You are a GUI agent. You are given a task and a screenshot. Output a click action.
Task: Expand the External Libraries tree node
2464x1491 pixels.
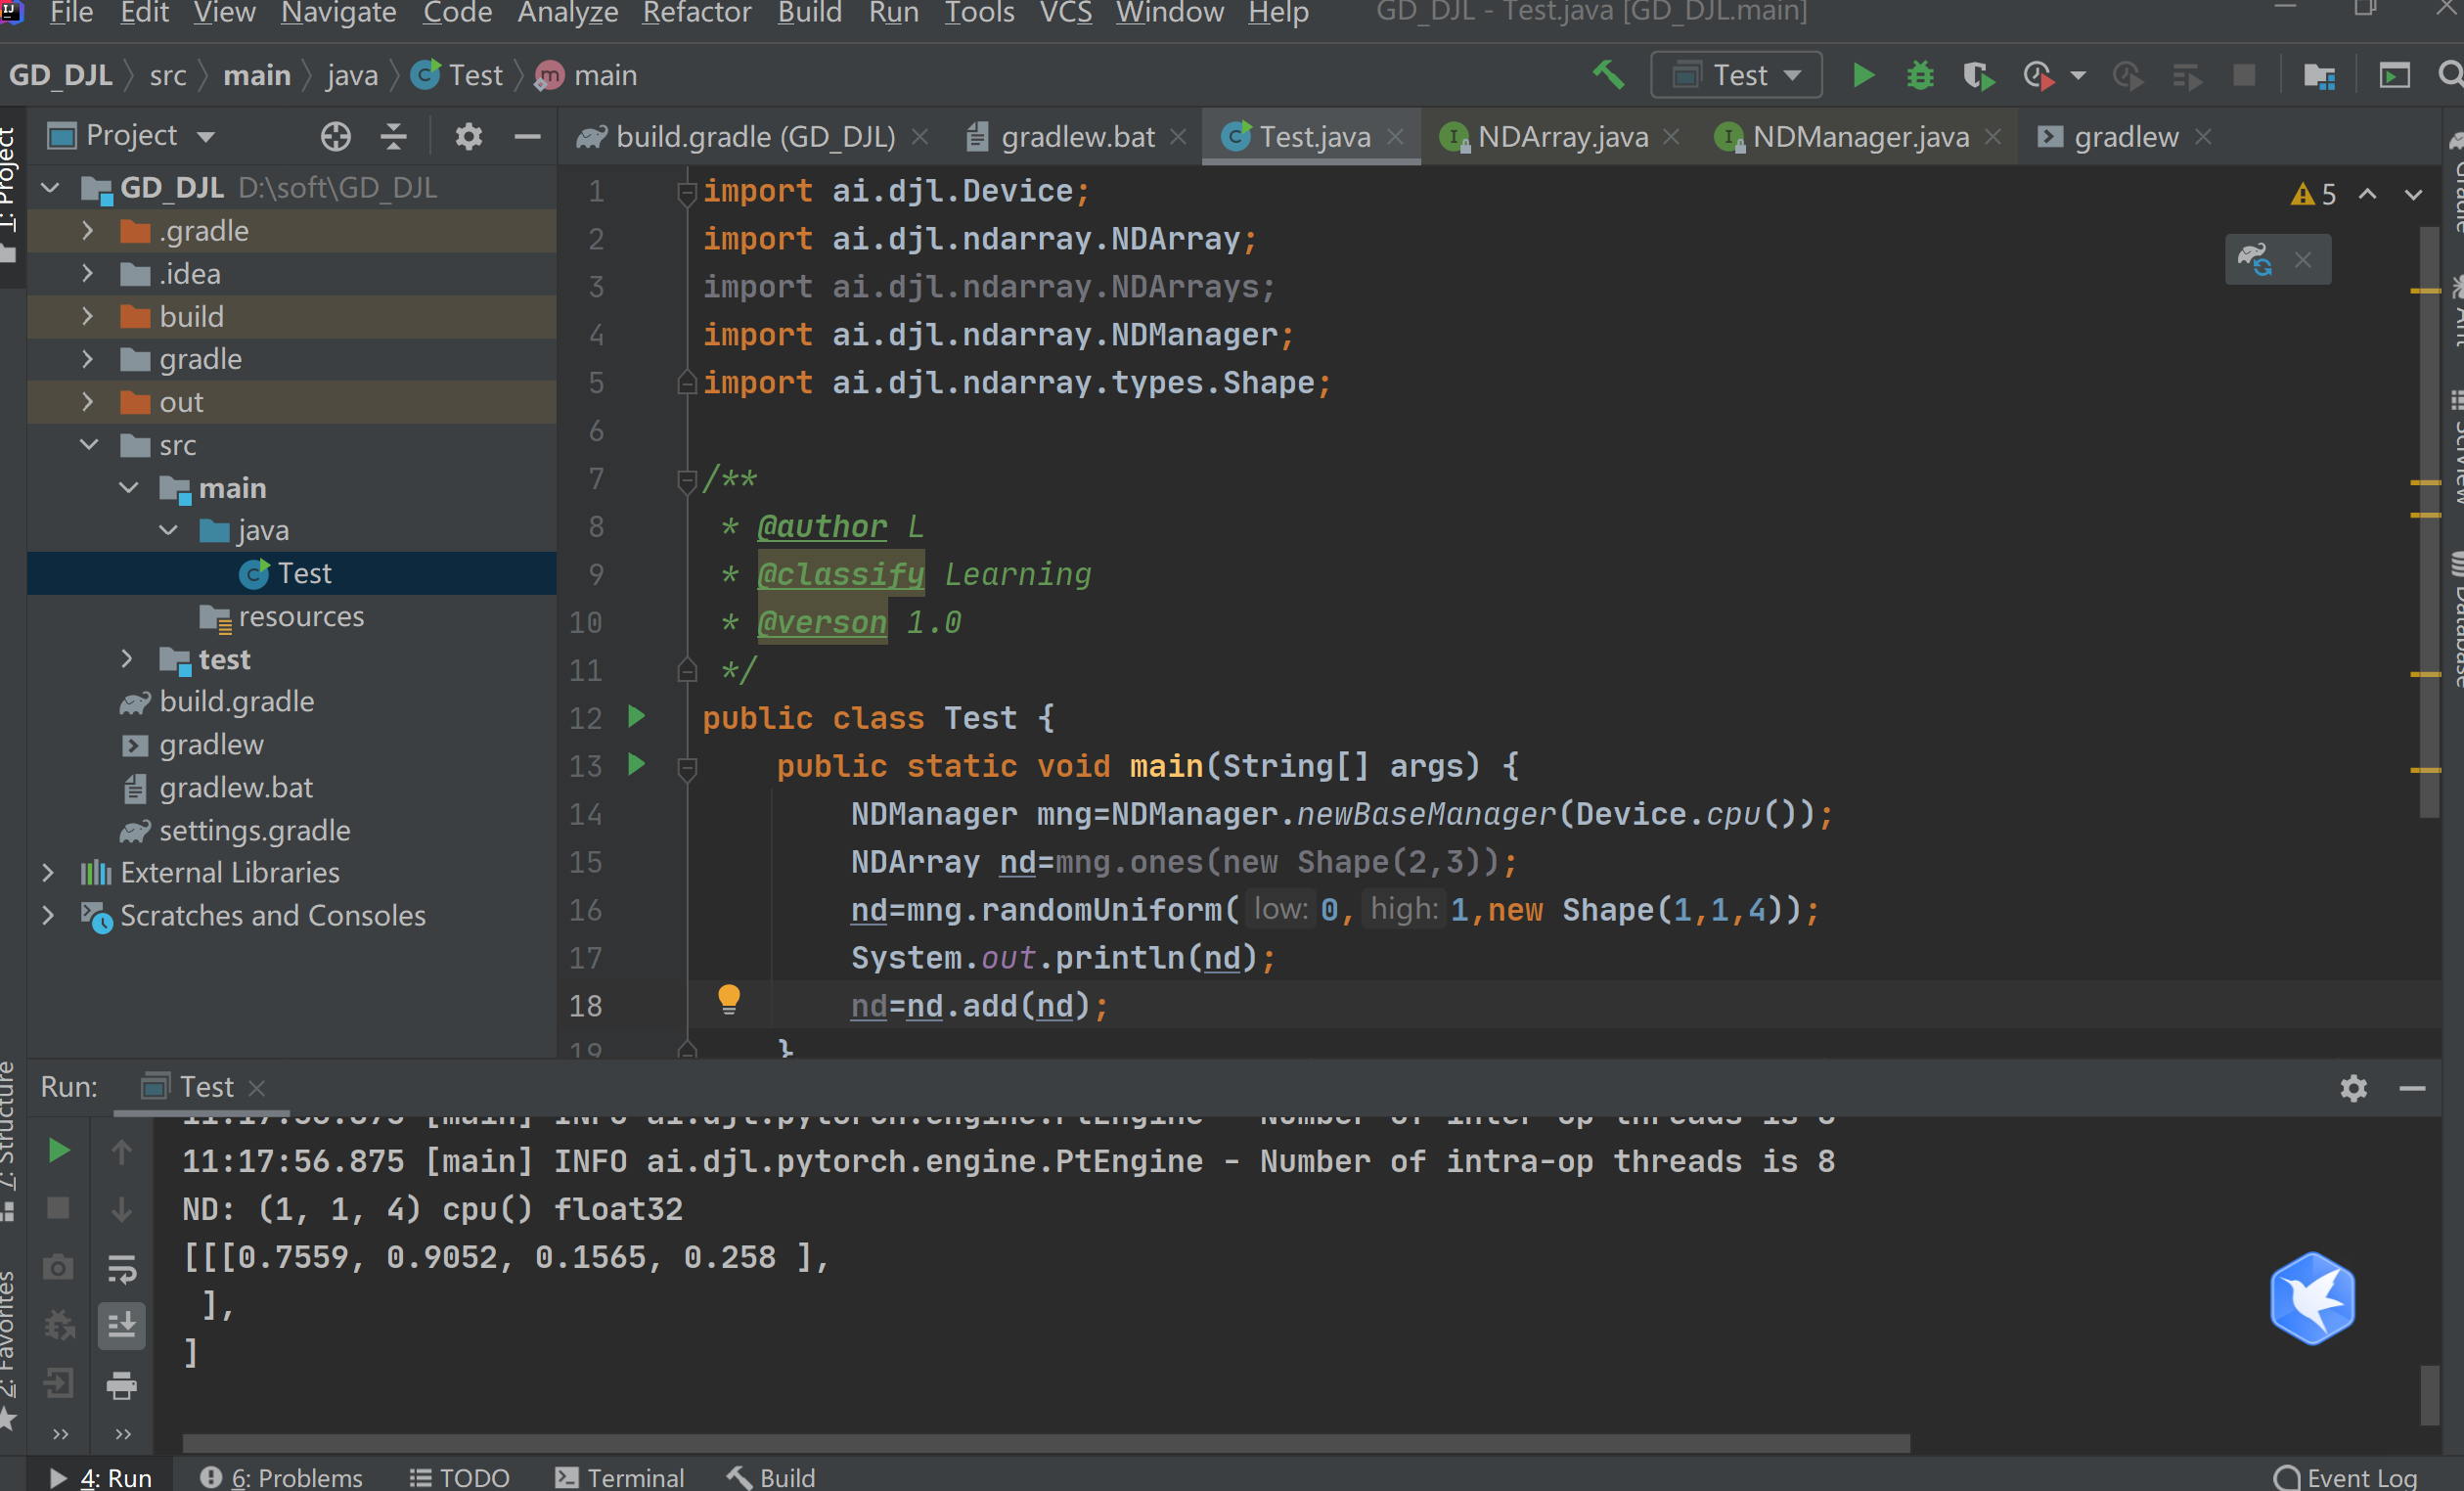pos(48,873)
